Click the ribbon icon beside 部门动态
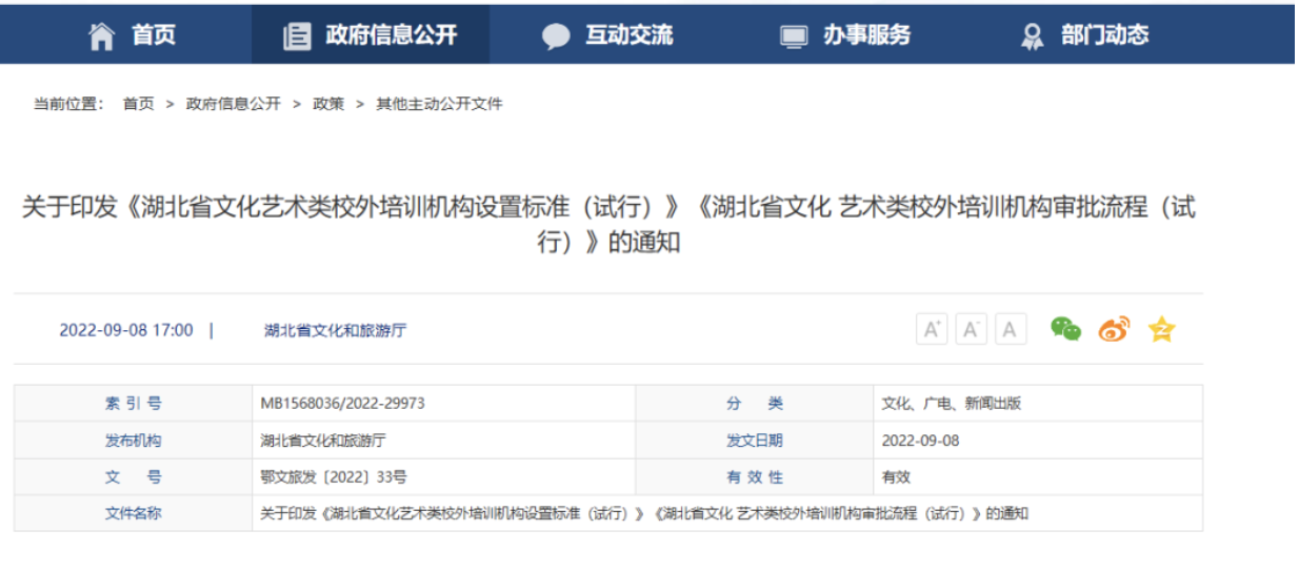Screen dimensions: 1295x582 (x=1032, y=37)
